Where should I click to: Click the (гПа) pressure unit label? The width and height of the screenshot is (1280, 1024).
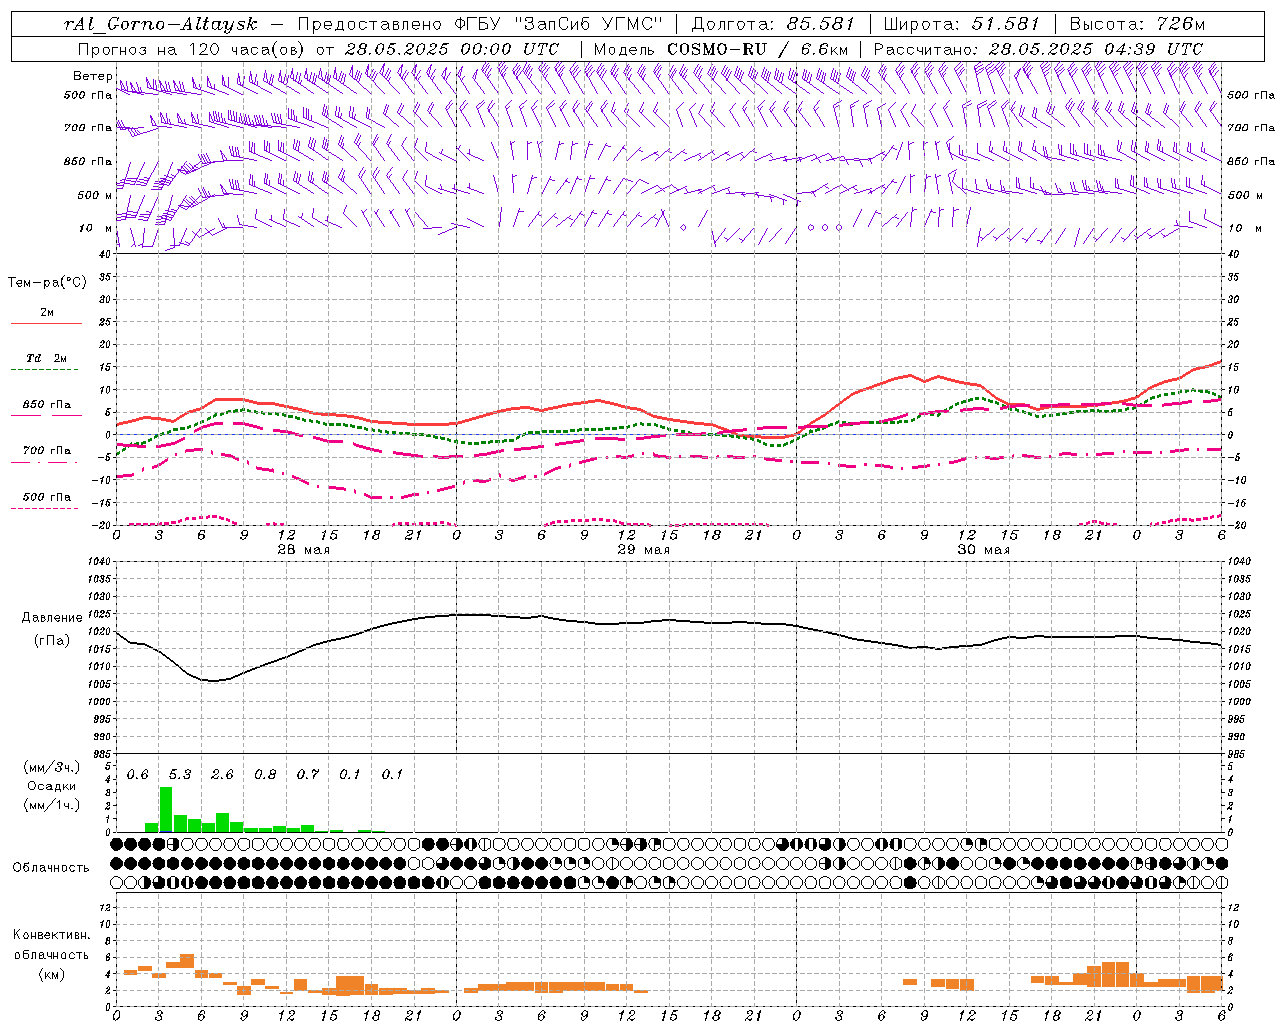[x=52, y=641]
